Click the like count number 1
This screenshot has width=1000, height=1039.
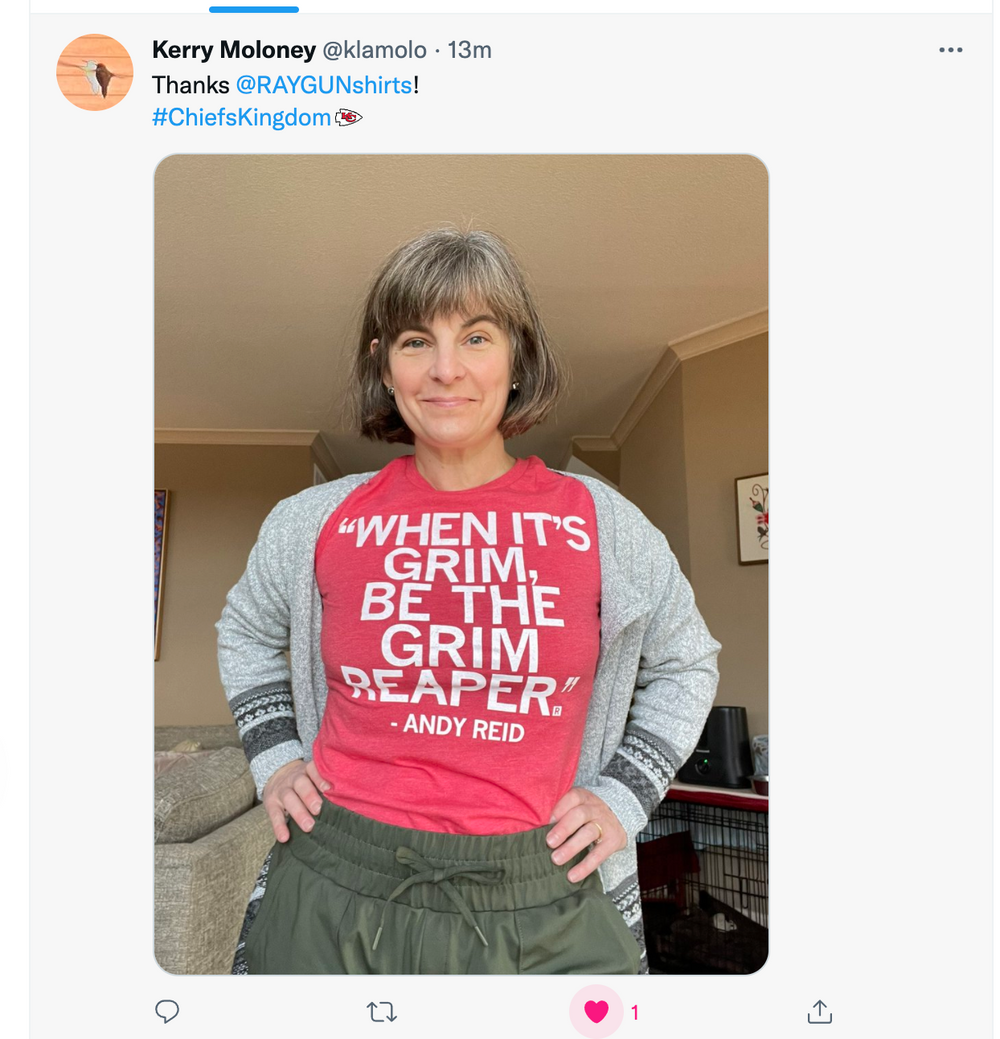634,1013
